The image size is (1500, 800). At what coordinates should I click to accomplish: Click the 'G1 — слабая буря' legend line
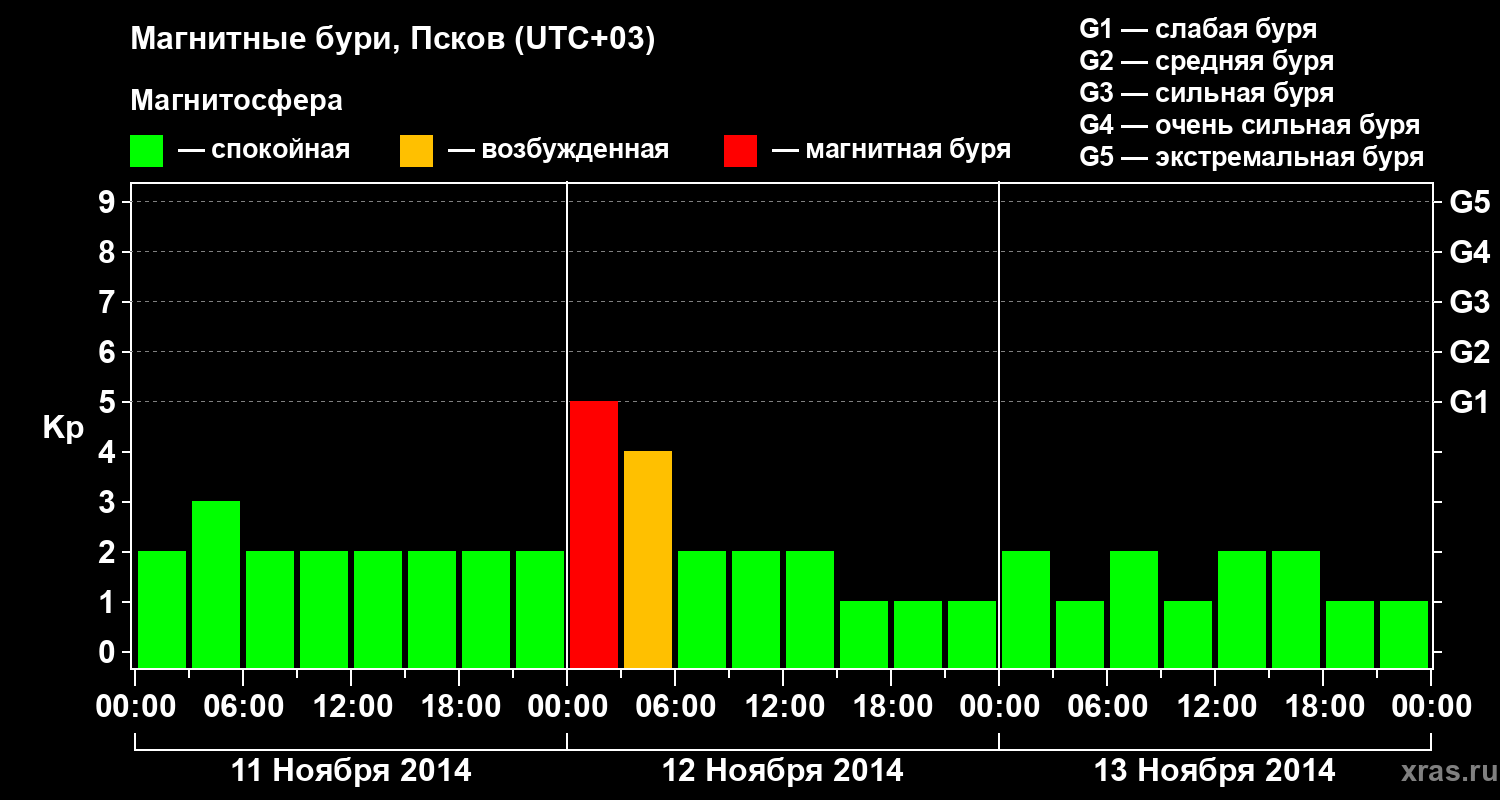point(1198,29)
